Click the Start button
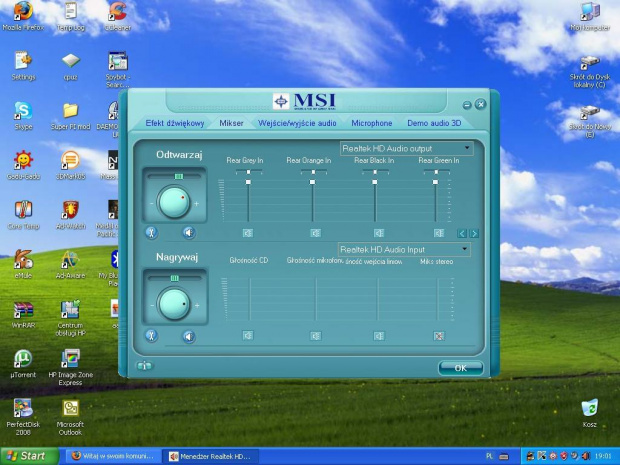The width and height of the screenshot is (620, 465). (x=28, y=456)
